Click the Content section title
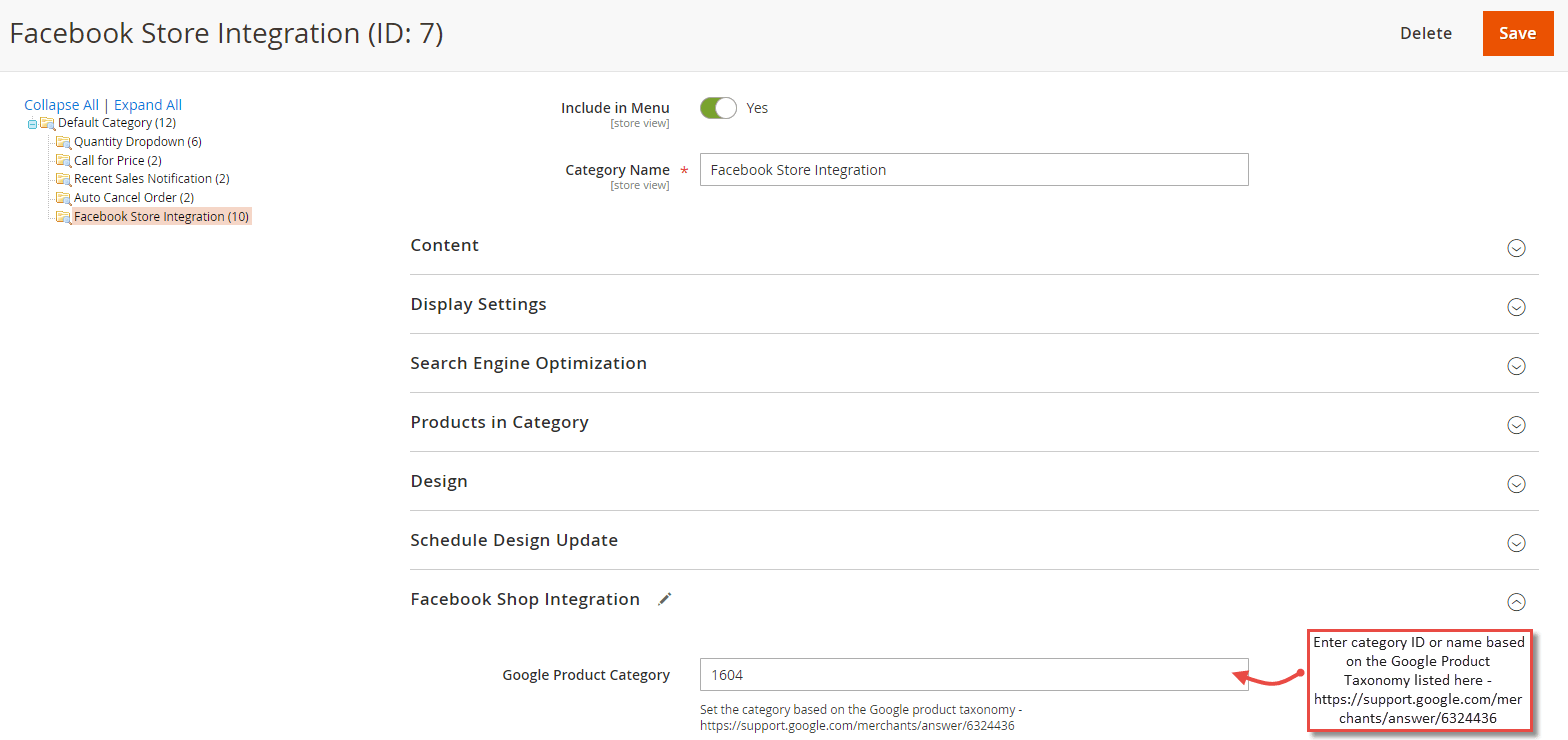The image size is (1568, 740). pos(445,245)
